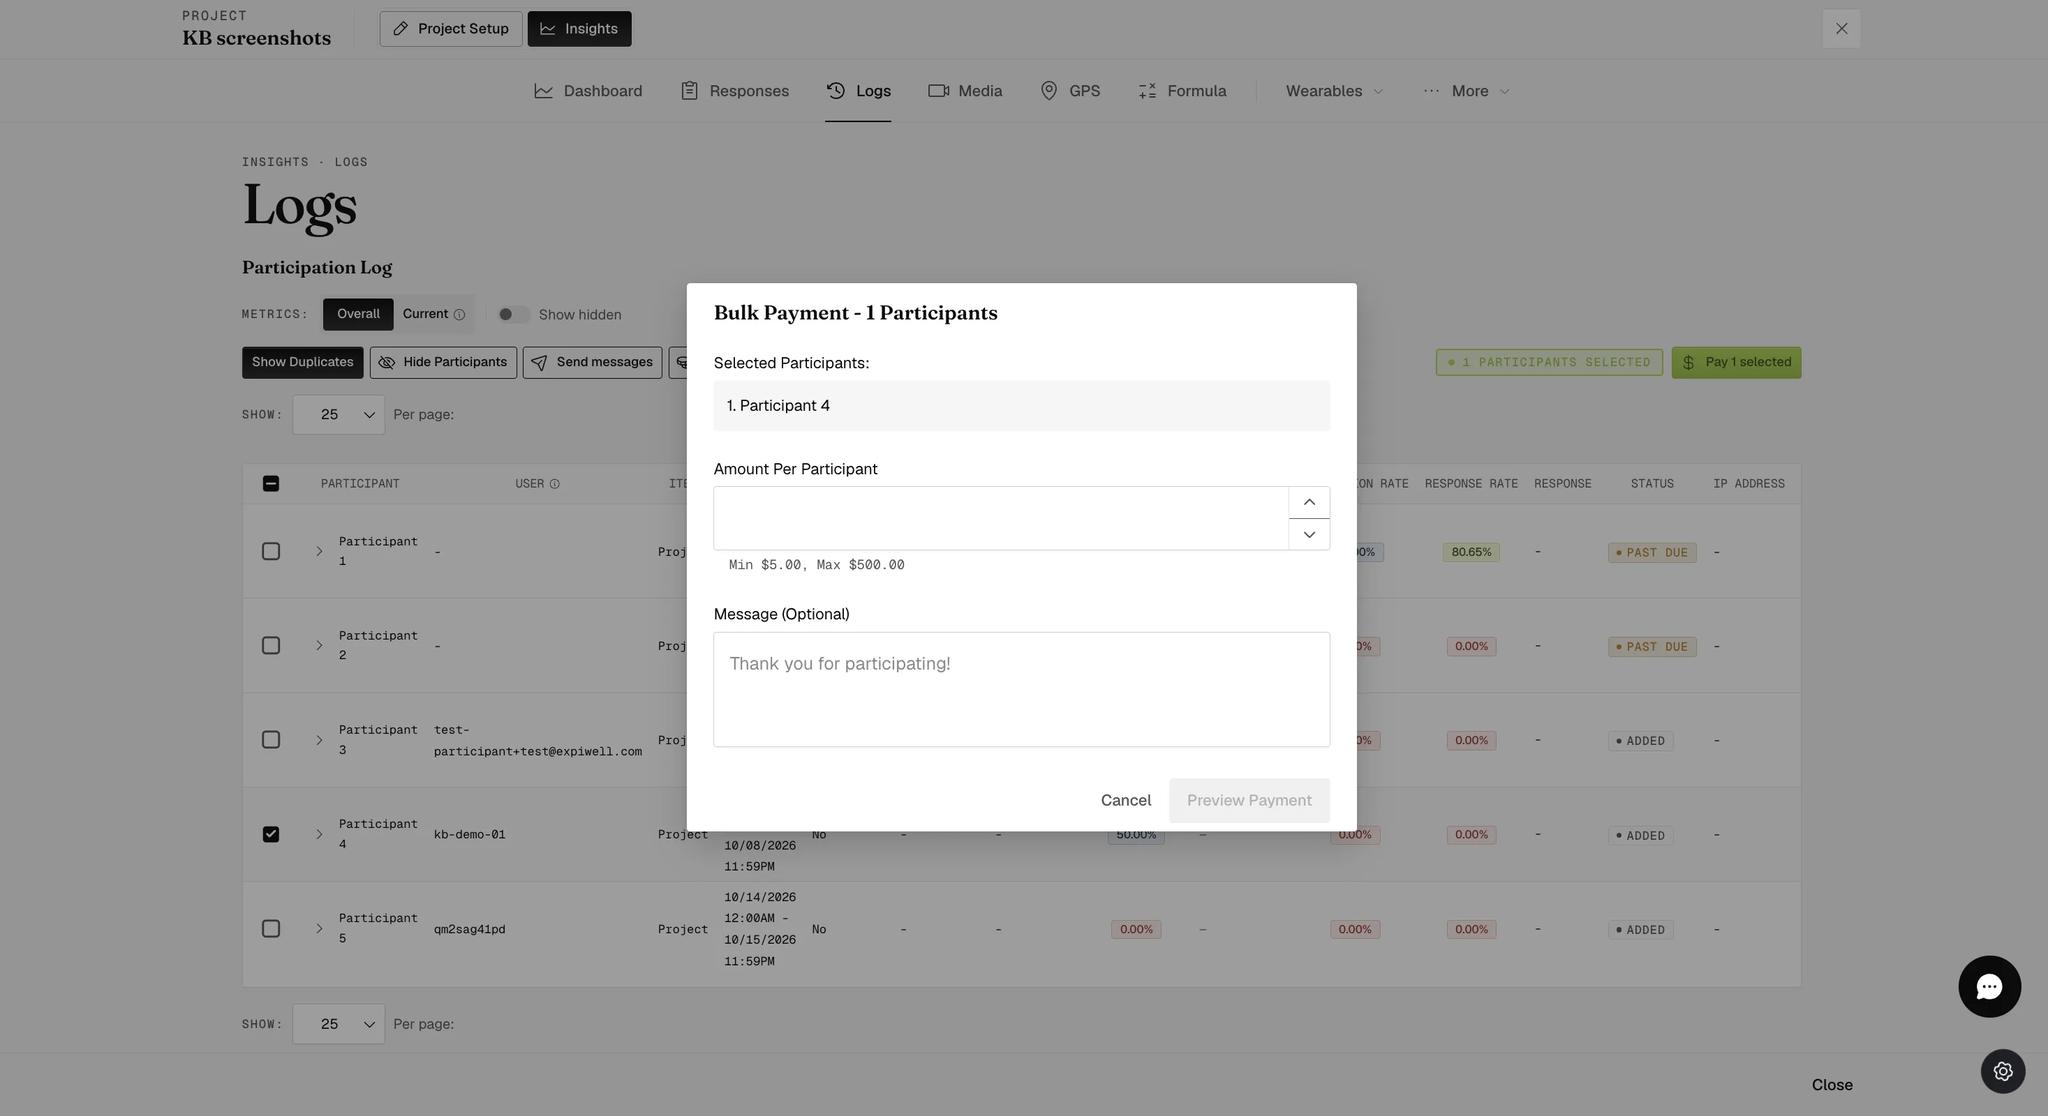Screen dimensions: 2048x1116
Task: Uncheck the Participant 4 checkbox
Action: coord(271,835)
